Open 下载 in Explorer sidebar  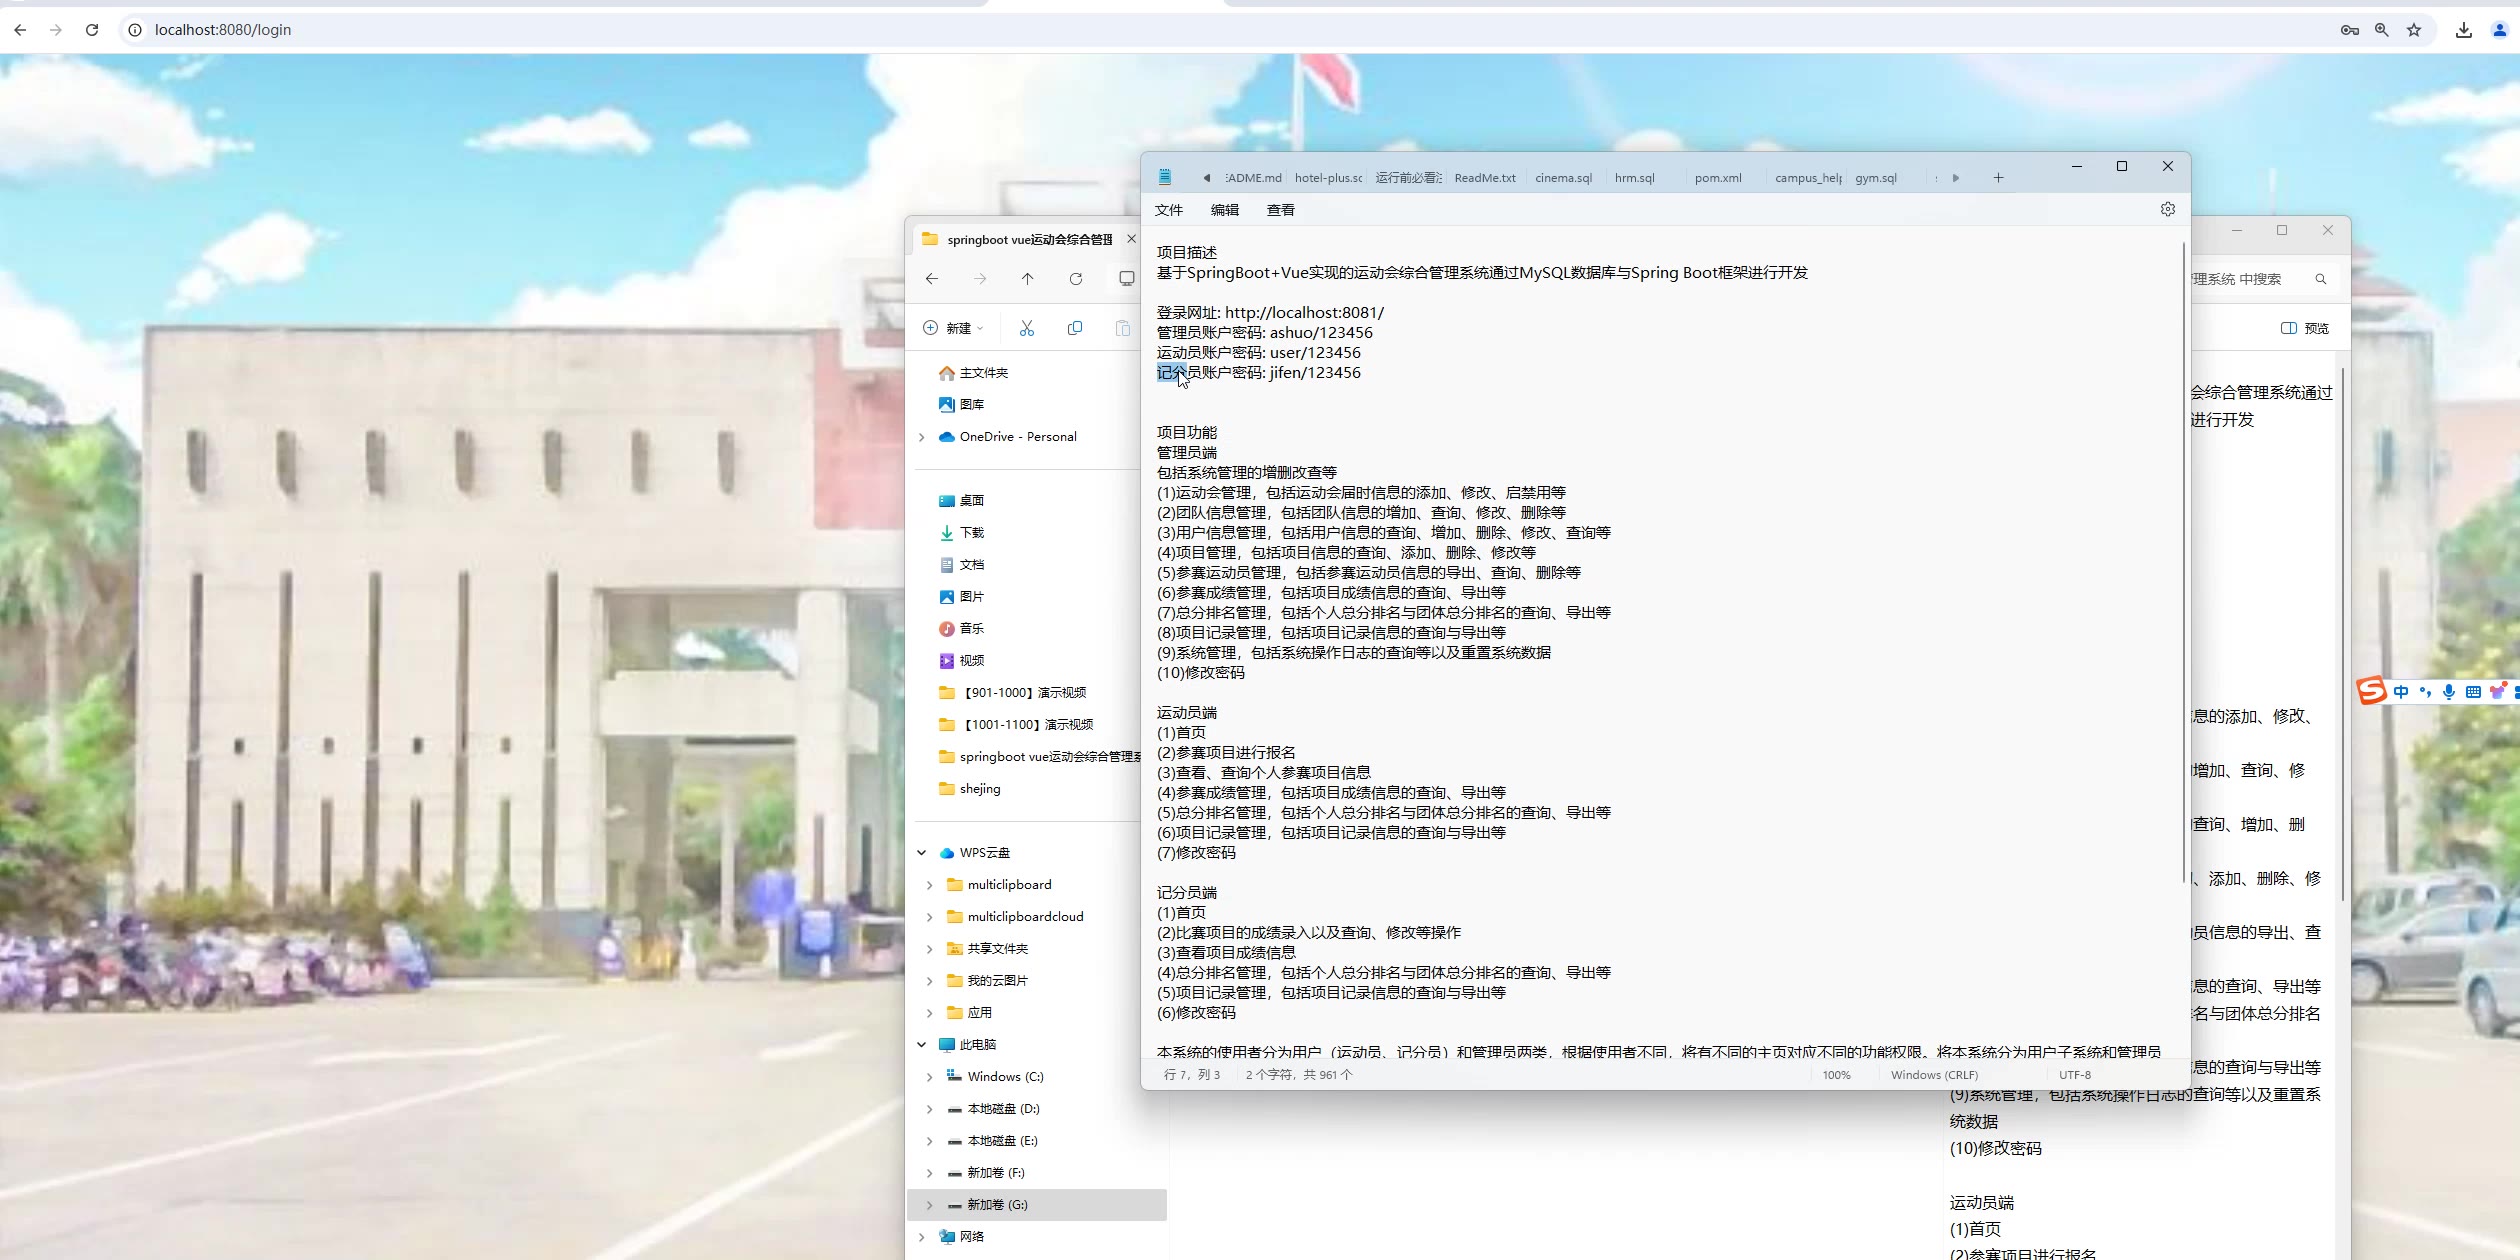[x=961, y=533]
